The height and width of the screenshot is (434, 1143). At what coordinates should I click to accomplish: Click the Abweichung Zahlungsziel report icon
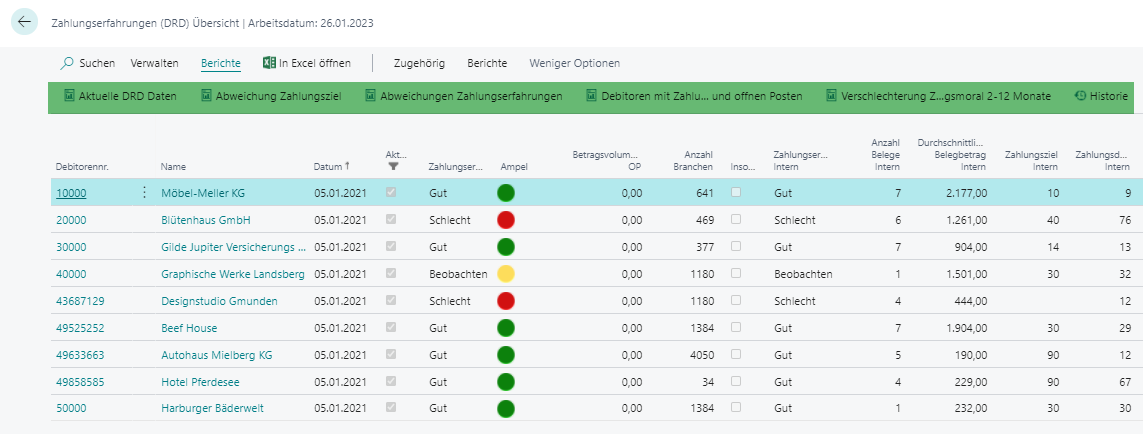click(207, 96)
